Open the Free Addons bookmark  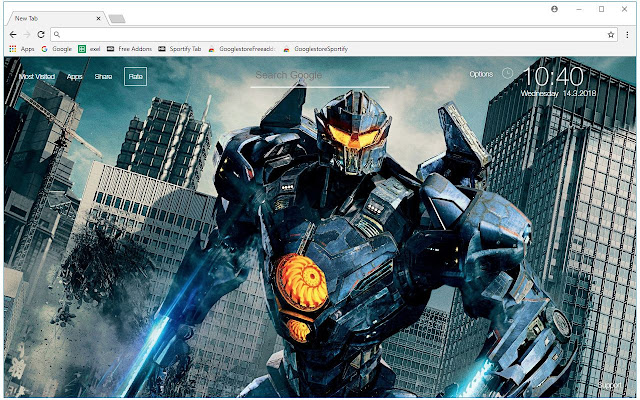129,49
